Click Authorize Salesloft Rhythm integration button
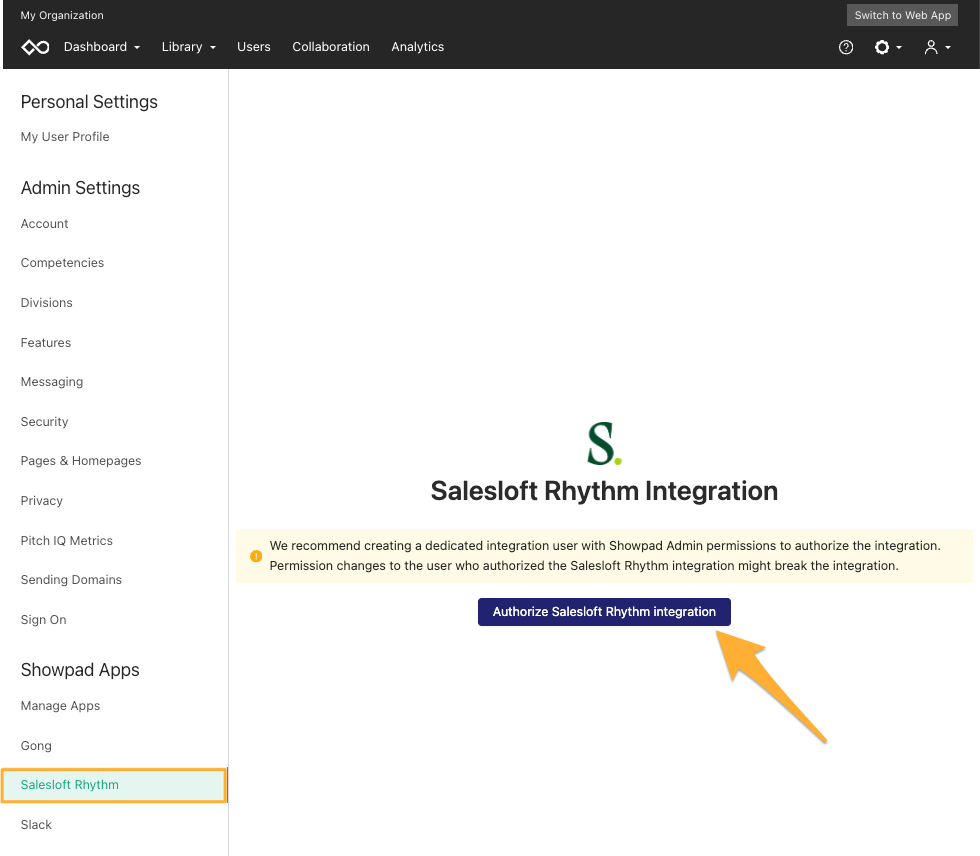Viewport: 980px width, 856px height. [604, 612]
